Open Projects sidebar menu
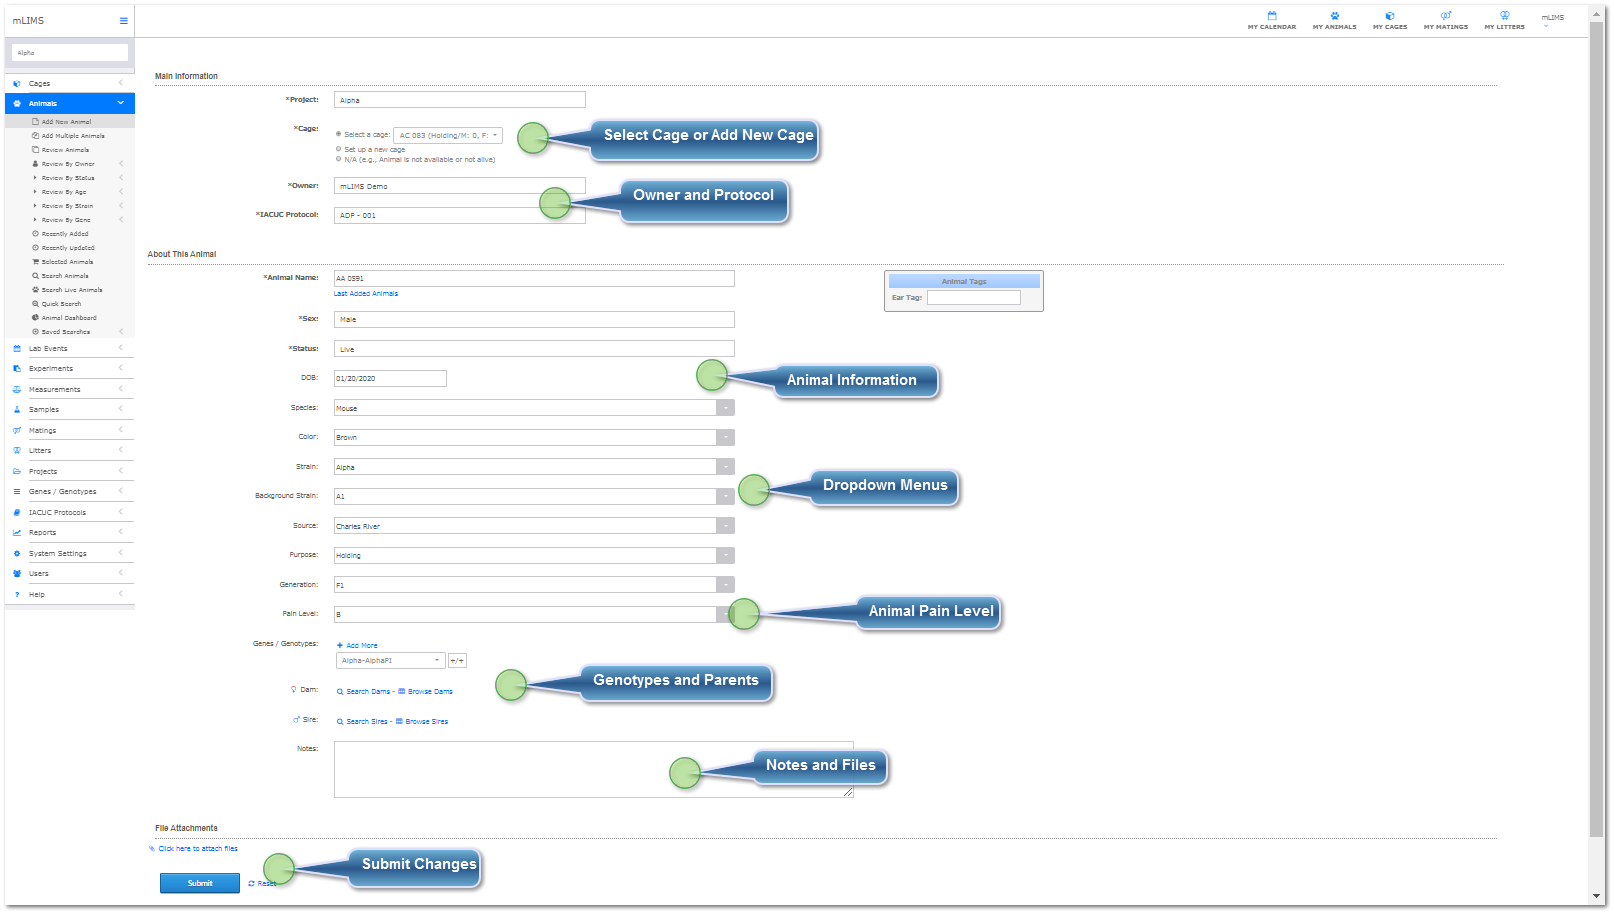 70,472
